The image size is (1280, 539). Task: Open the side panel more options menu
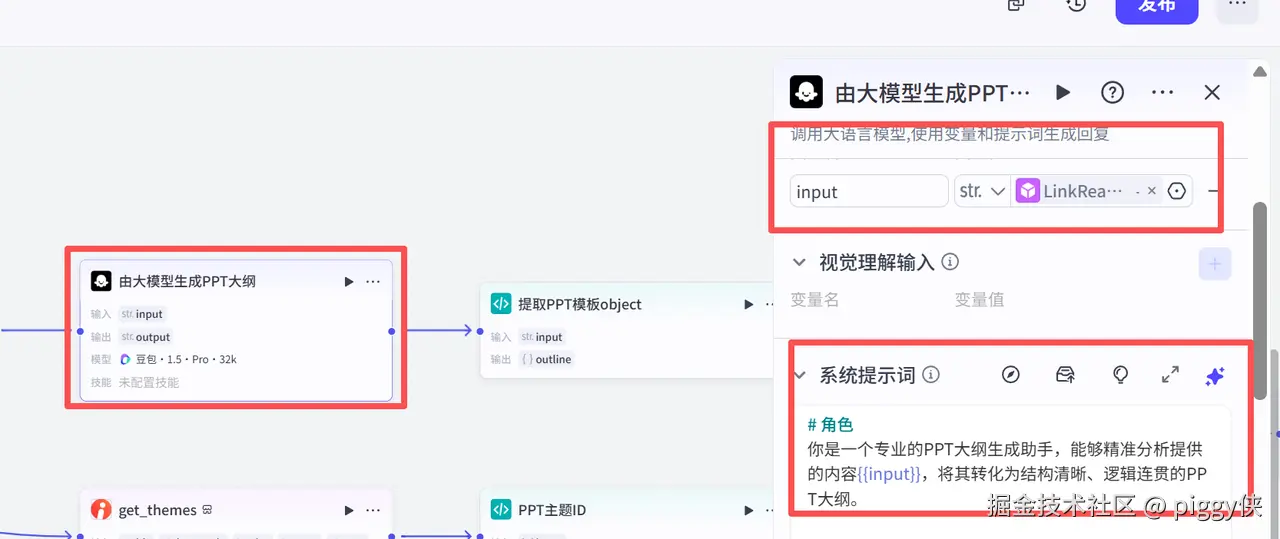point(1162,92)
